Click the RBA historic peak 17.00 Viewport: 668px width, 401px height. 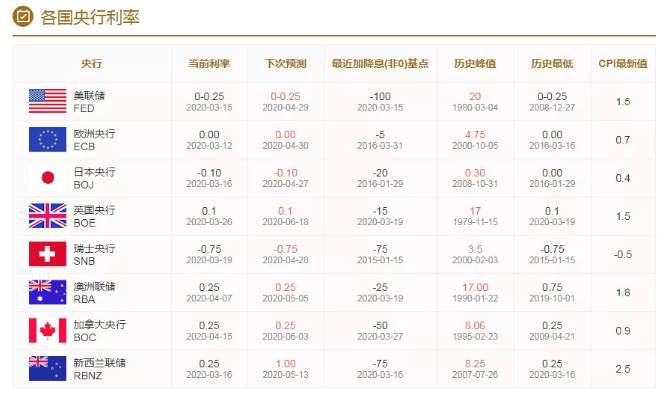click(x=475, y=287)
